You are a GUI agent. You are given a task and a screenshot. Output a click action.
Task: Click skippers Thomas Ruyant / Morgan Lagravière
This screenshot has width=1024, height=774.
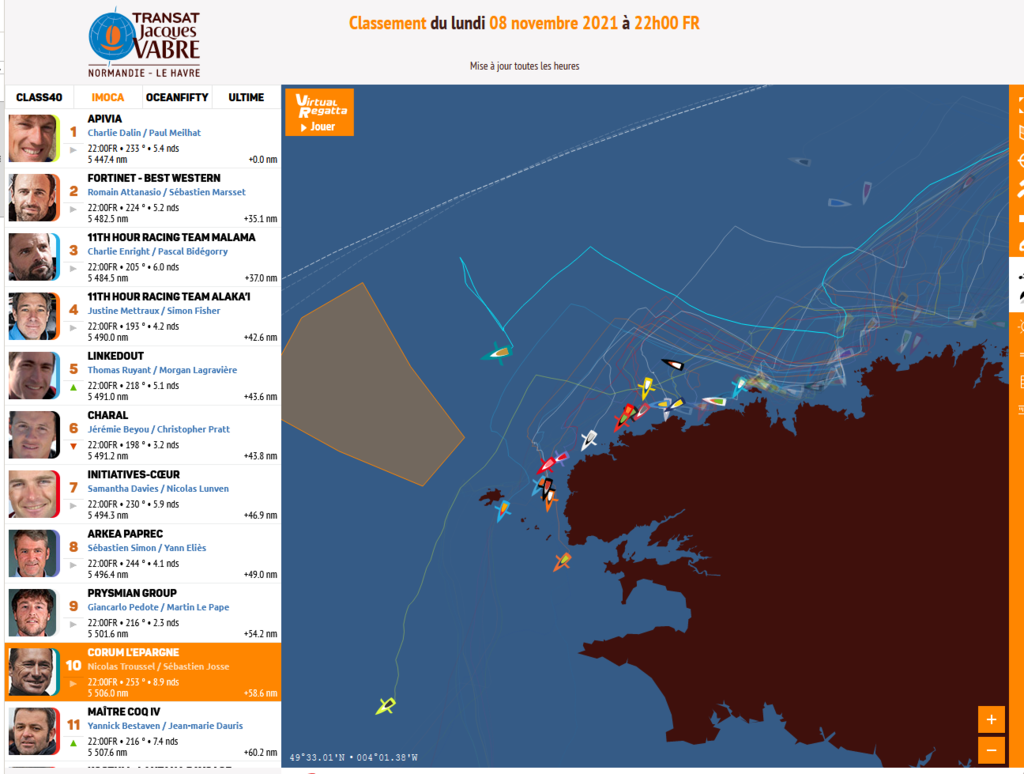[x=163, y=370]
